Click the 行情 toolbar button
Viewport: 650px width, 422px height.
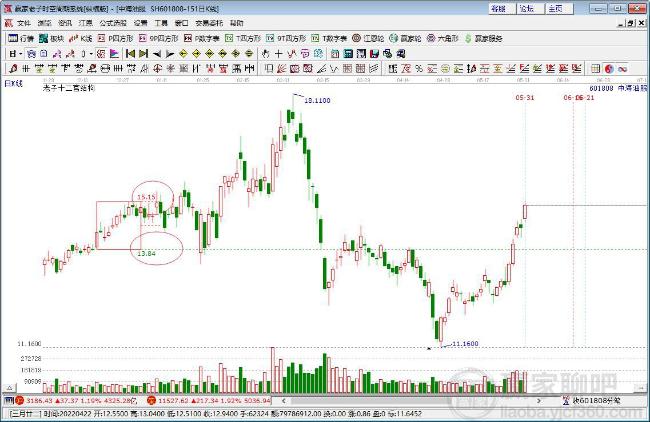[x=21, y=39]
